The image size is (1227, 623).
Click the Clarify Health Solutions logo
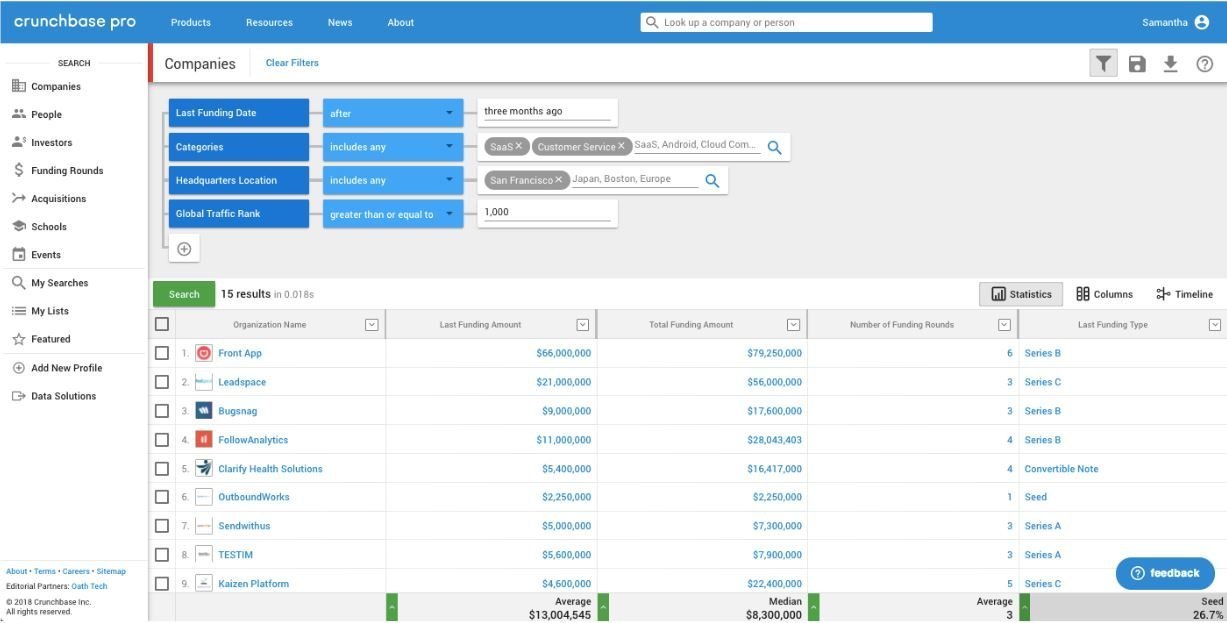pos(204,468)
